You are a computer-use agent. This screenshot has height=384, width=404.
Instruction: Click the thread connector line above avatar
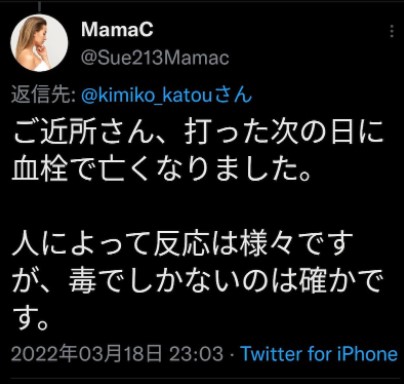[40, 6]
